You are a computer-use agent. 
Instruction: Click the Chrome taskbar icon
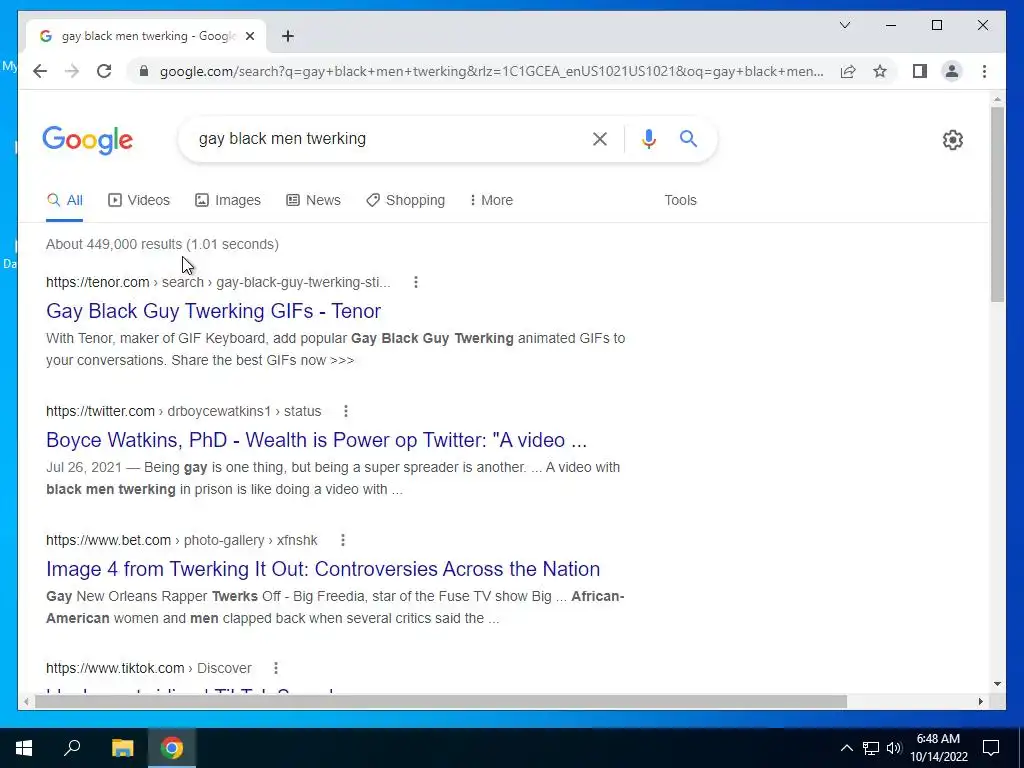[x=172, y=748]
